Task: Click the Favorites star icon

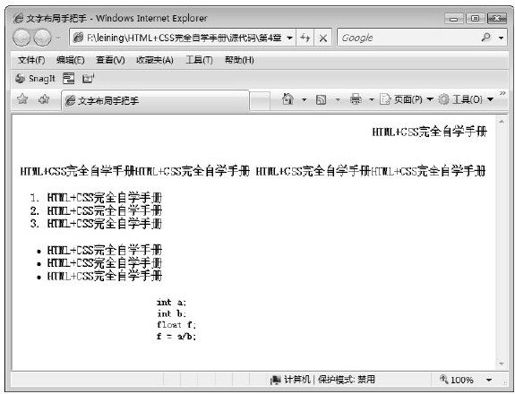Action: coord(22,99)
